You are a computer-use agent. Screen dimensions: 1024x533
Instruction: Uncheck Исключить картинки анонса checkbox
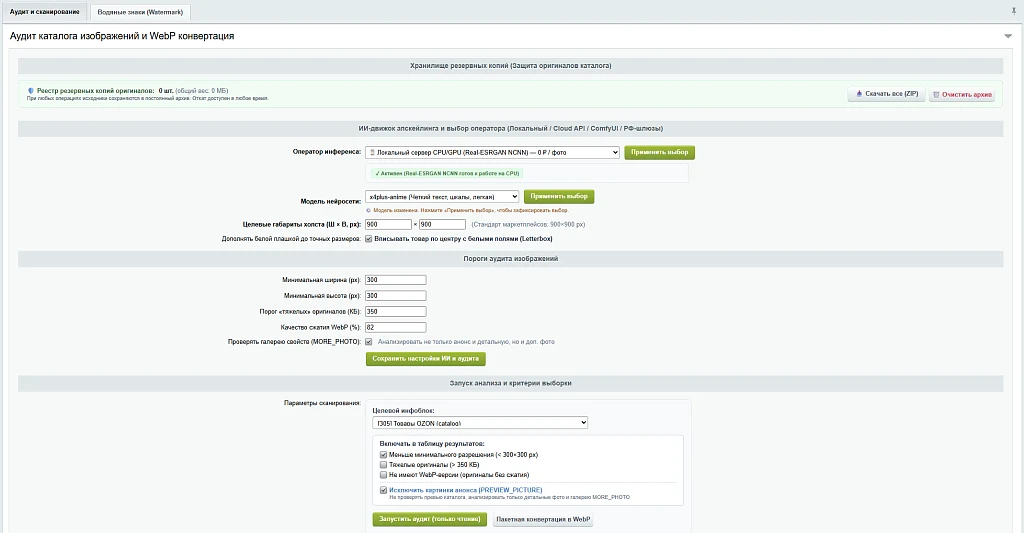383,490
